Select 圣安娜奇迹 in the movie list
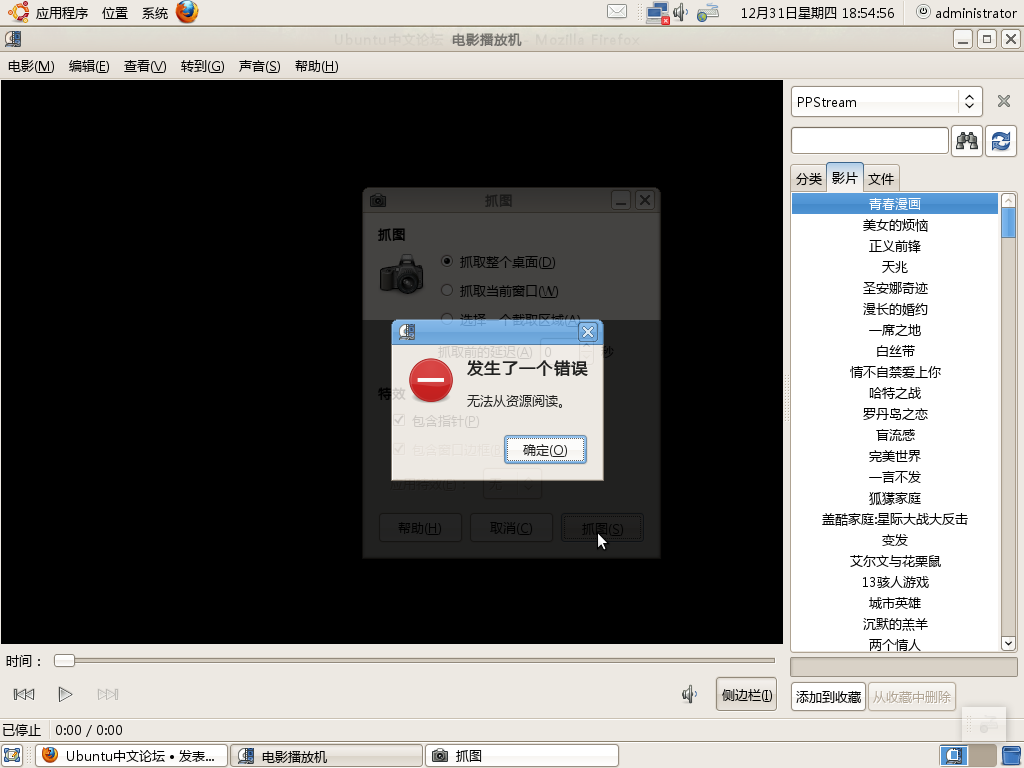The image size is (1024, 768). click(895, 288)
